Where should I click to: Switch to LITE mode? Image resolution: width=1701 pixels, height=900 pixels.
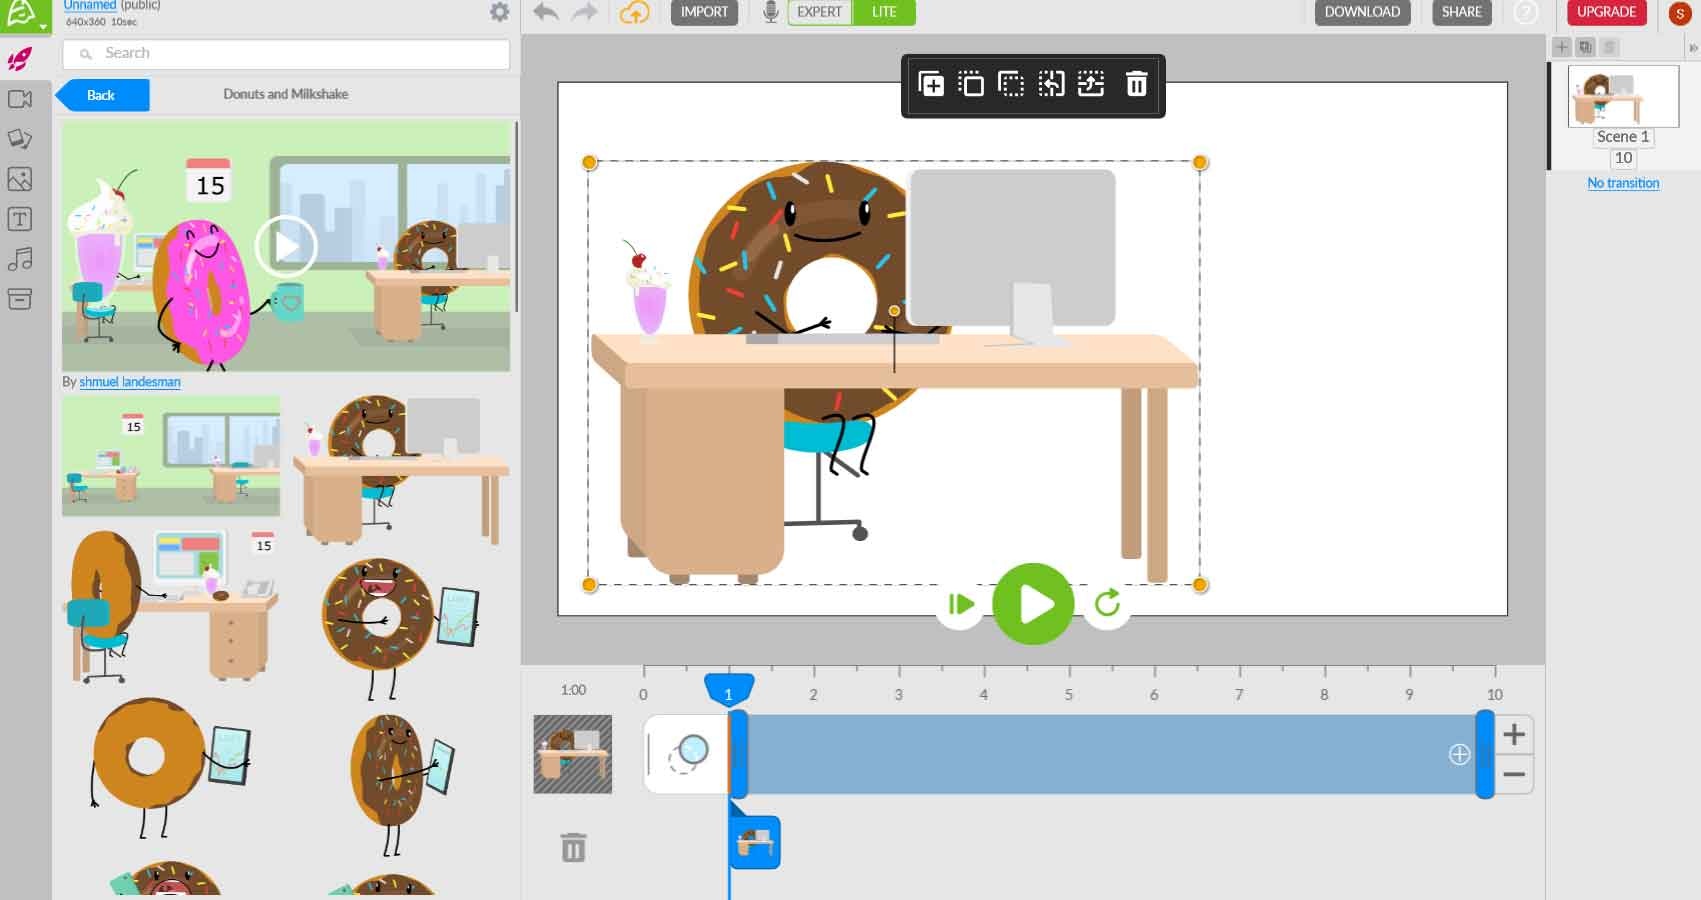[x=884, y=12]
